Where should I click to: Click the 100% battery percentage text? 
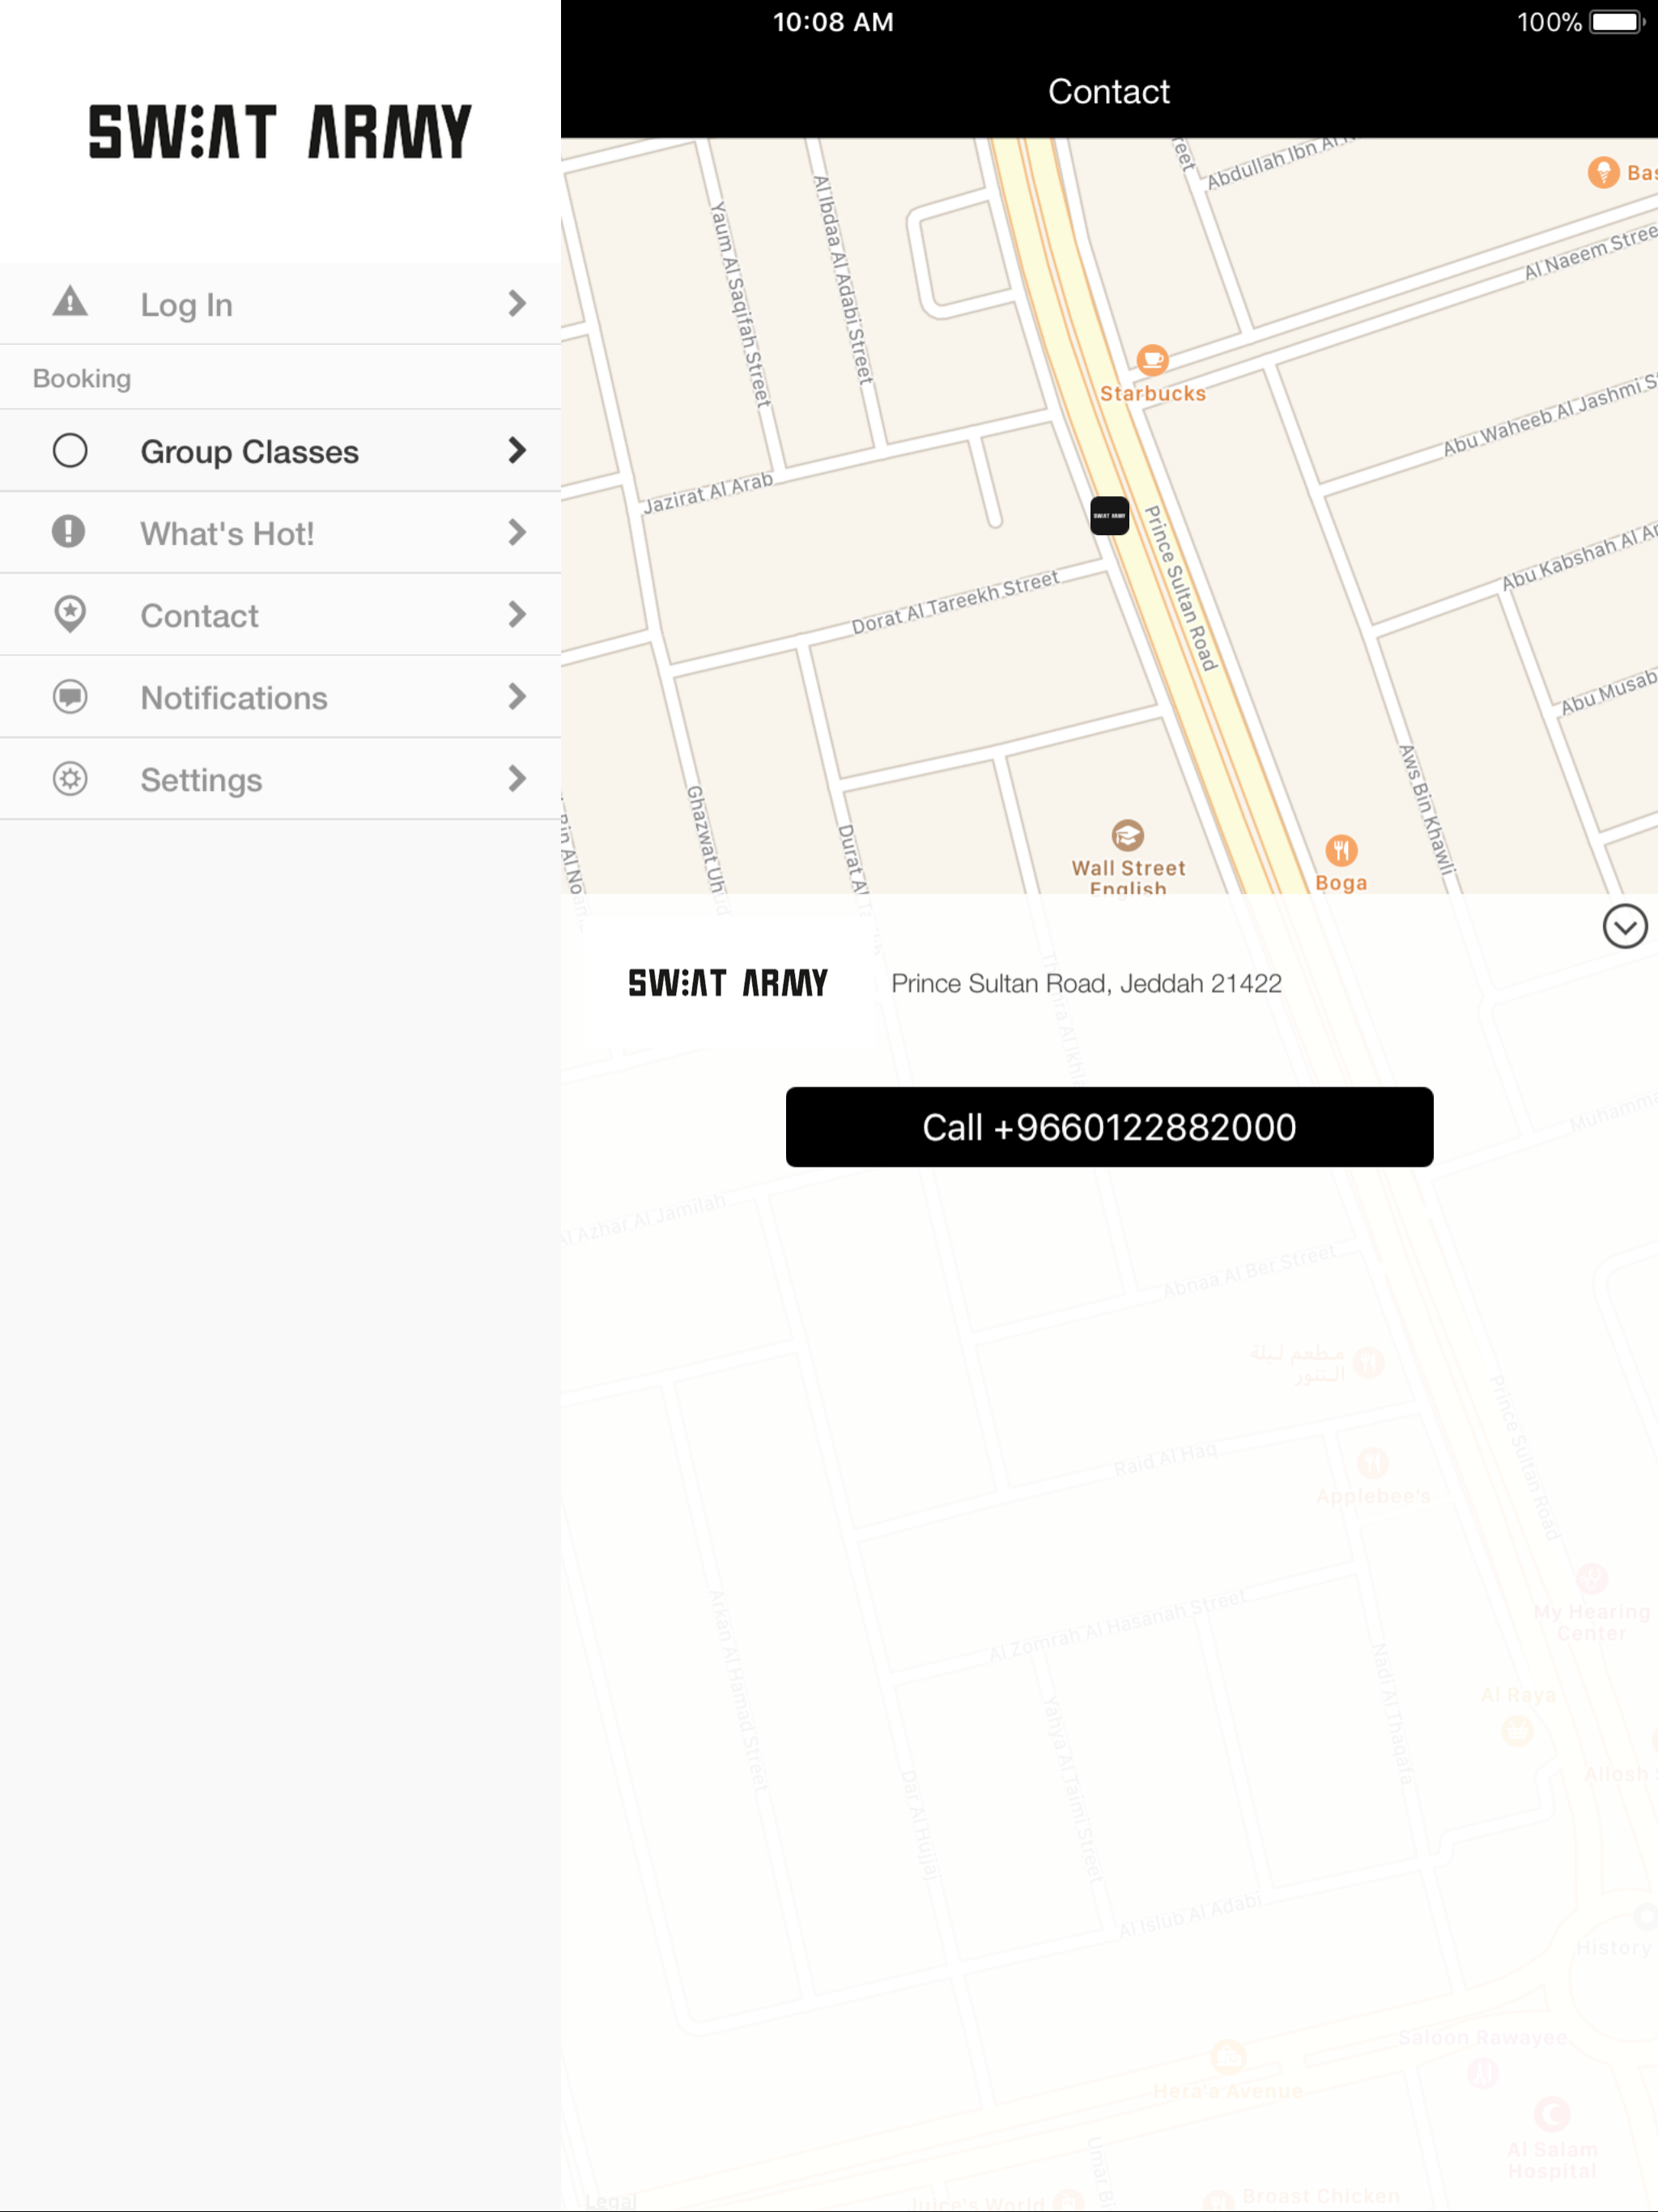(x=1549, y=22)
